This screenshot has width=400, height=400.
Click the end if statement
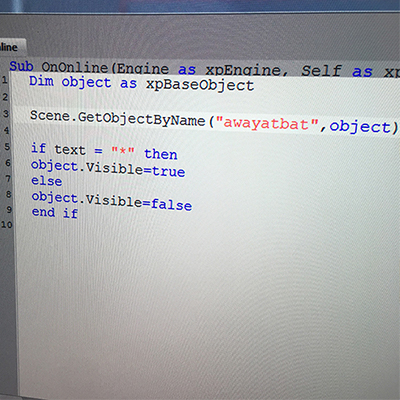pyautogui.click(x=55, y=213)
